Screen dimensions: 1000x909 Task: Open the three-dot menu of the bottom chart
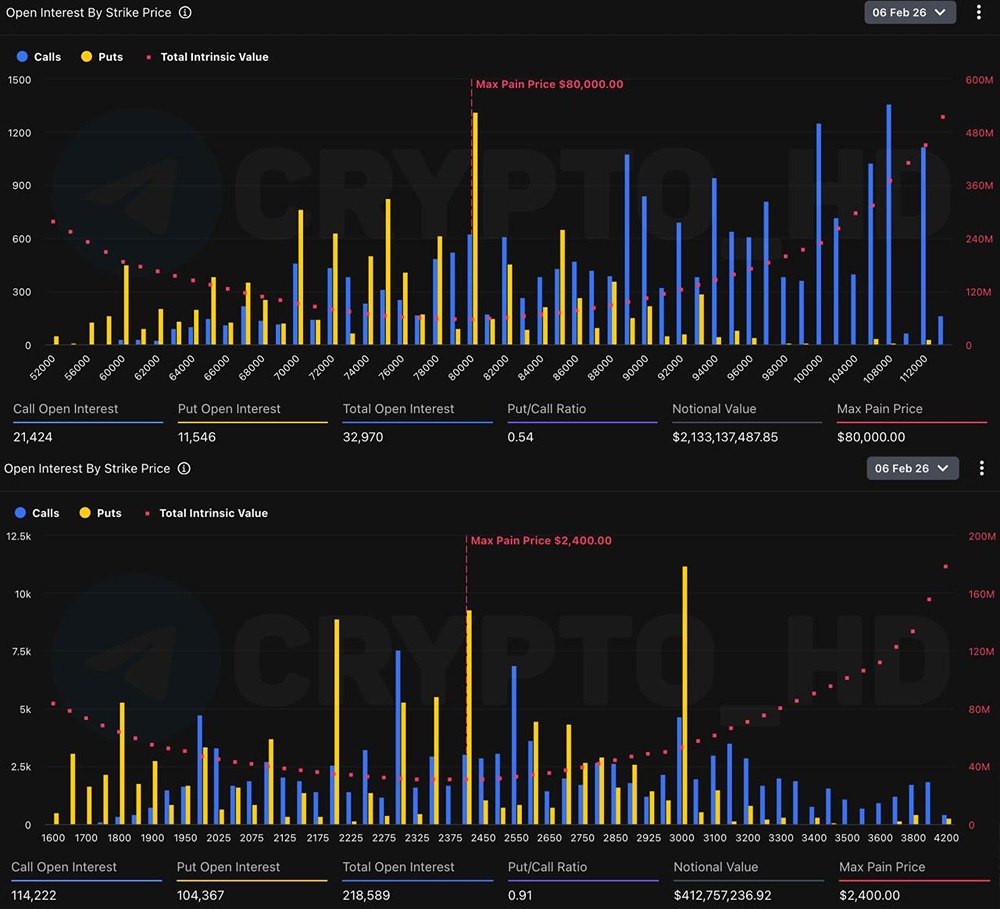click(x=981, y=468)
